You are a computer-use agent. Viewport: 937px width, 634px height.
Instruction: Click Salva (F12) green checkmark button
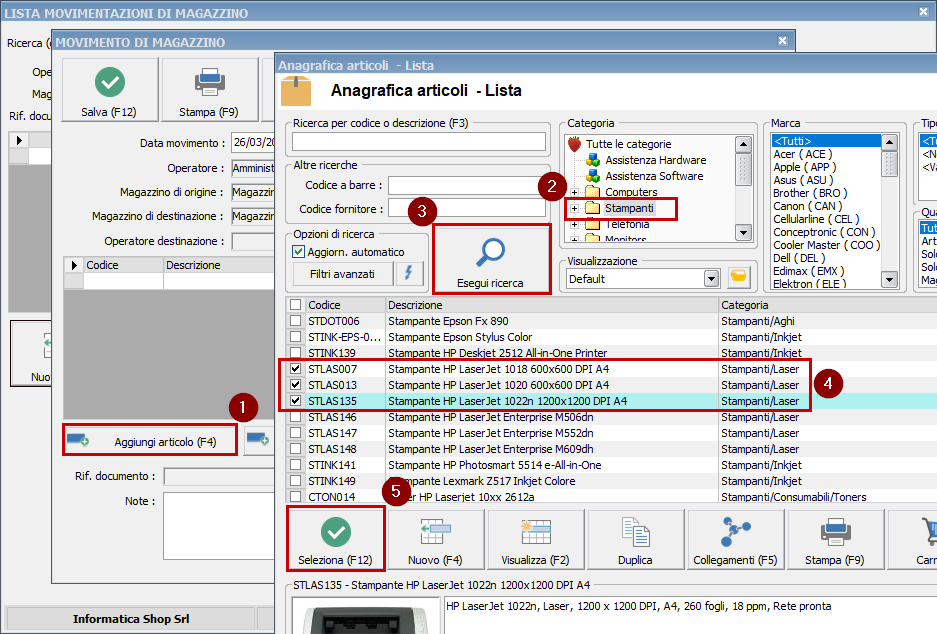tap(110, 90)
